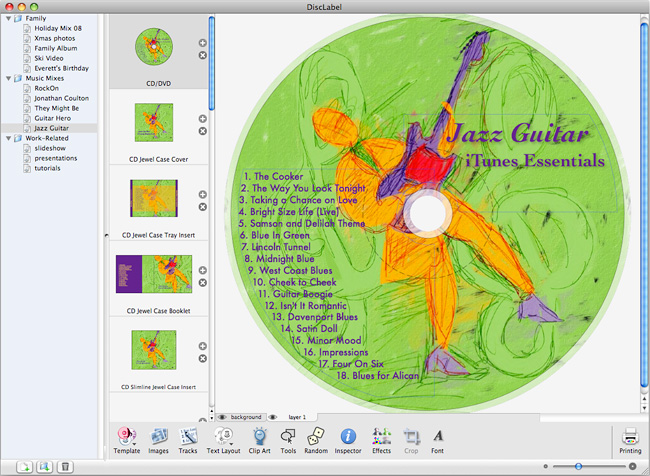
Task: Select the Crop tool
Action: point(411,440)
